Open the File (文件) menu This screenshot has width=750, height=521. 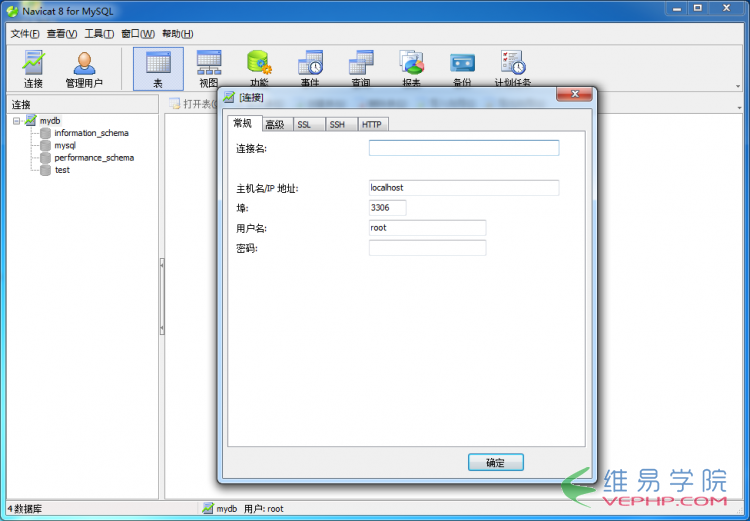(x=25, y=34)
